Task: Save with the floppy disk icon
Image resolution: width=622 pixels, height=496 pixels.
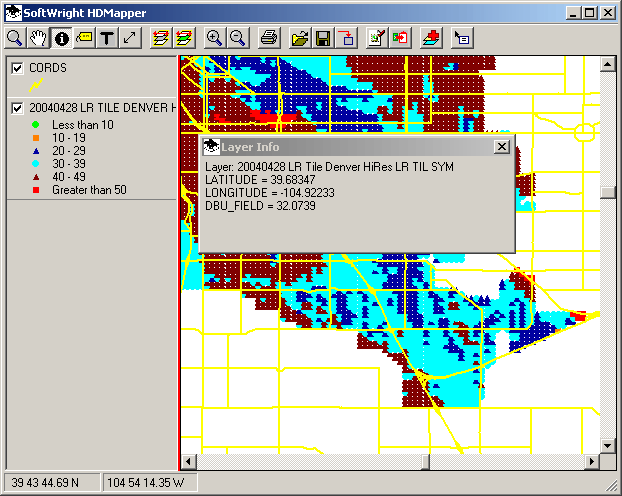Action: click(x=323, y=38)
